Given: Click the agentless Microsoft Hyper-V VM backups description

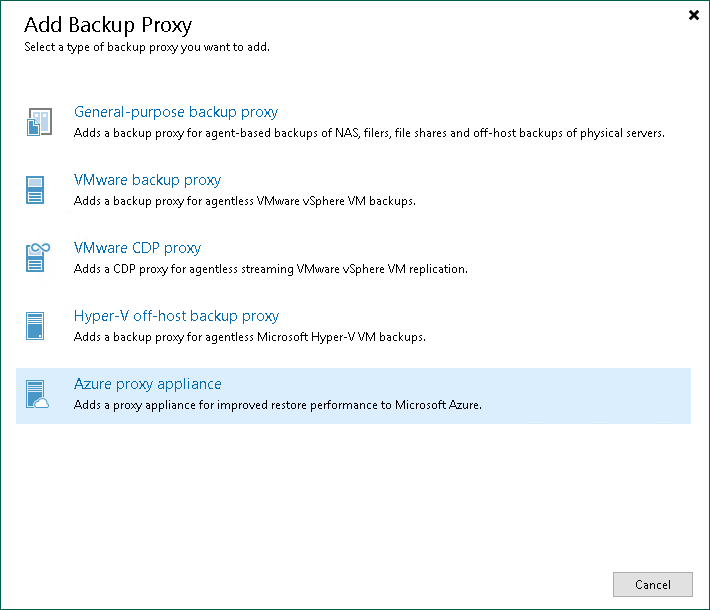Looking at the screenshot, I should tap(250, 337).
